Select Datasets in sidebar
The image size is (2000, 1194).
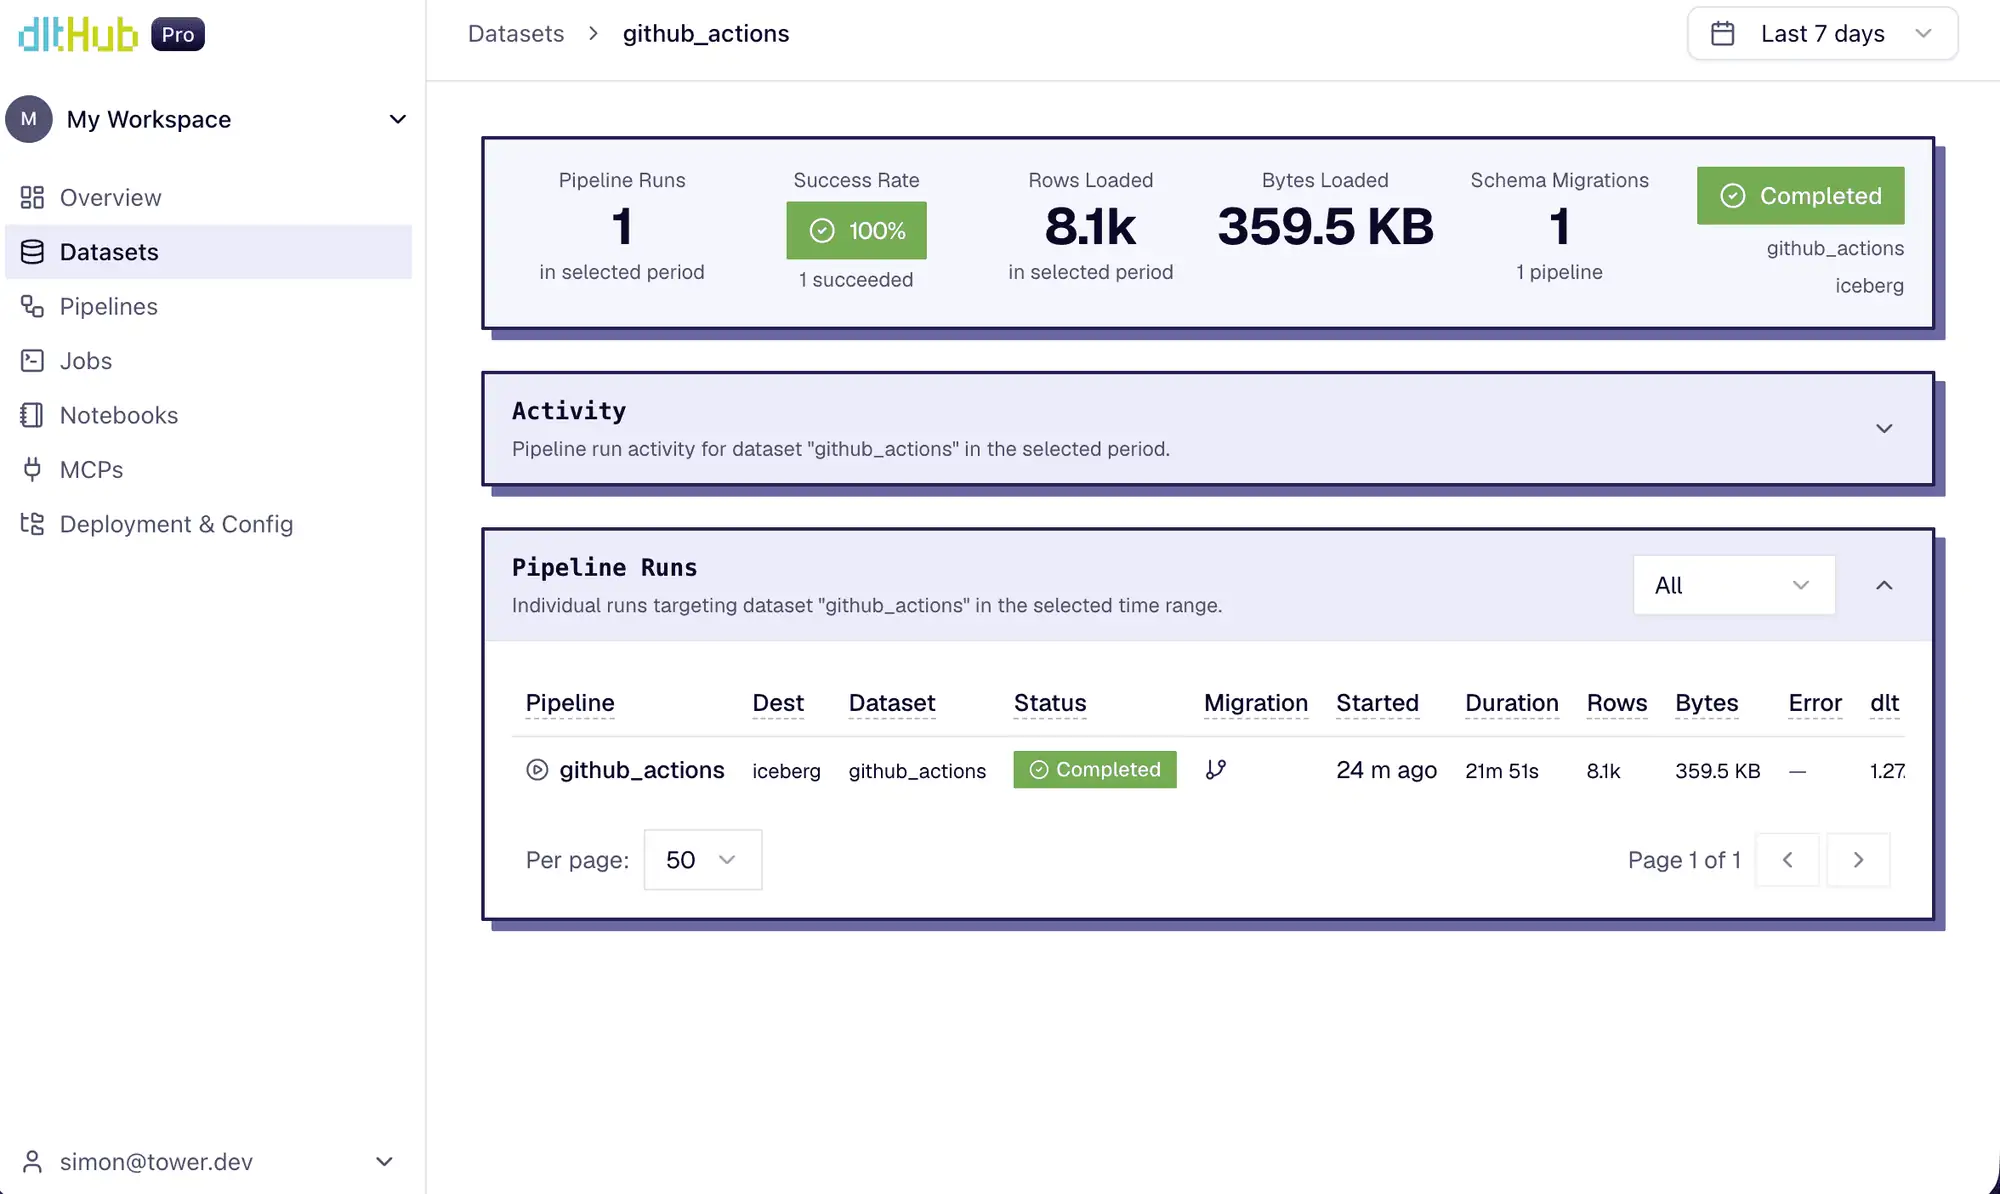tap(209, 252)
